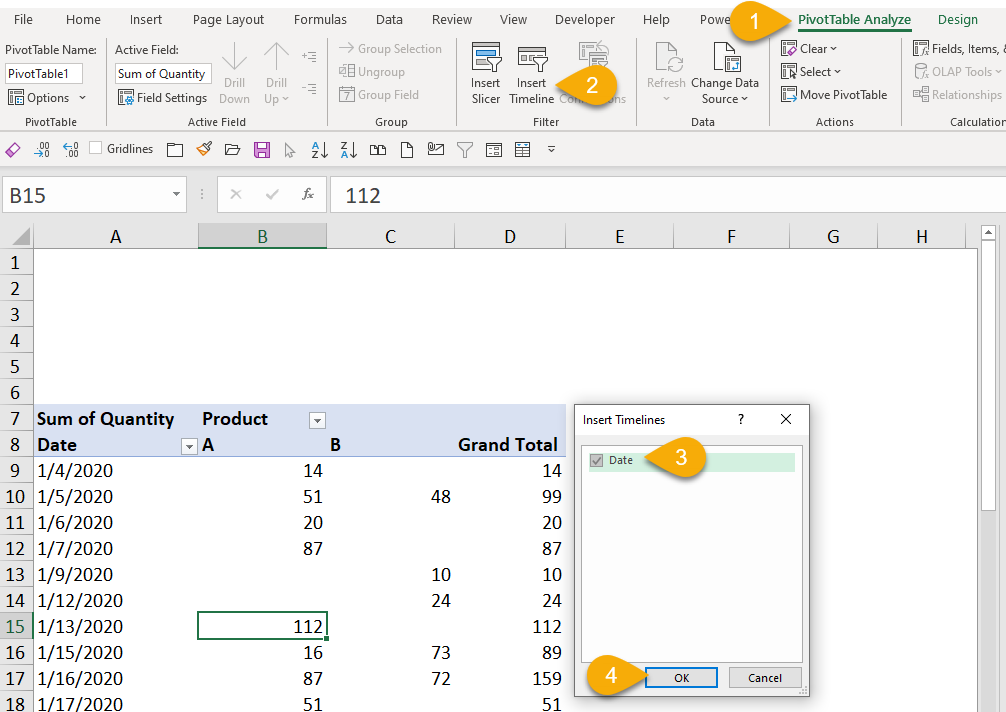
Task: Click the PivotTable Name input field
Action: (44, 74)
